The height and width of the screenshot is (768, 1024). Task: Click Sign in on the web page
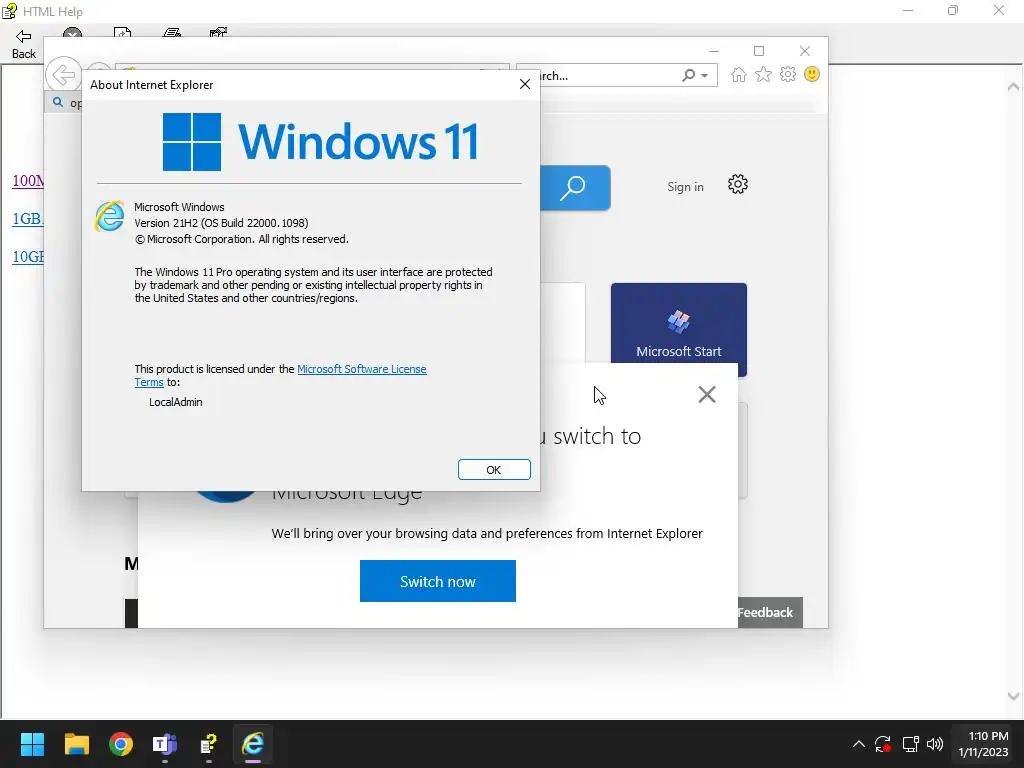[685, 187]
